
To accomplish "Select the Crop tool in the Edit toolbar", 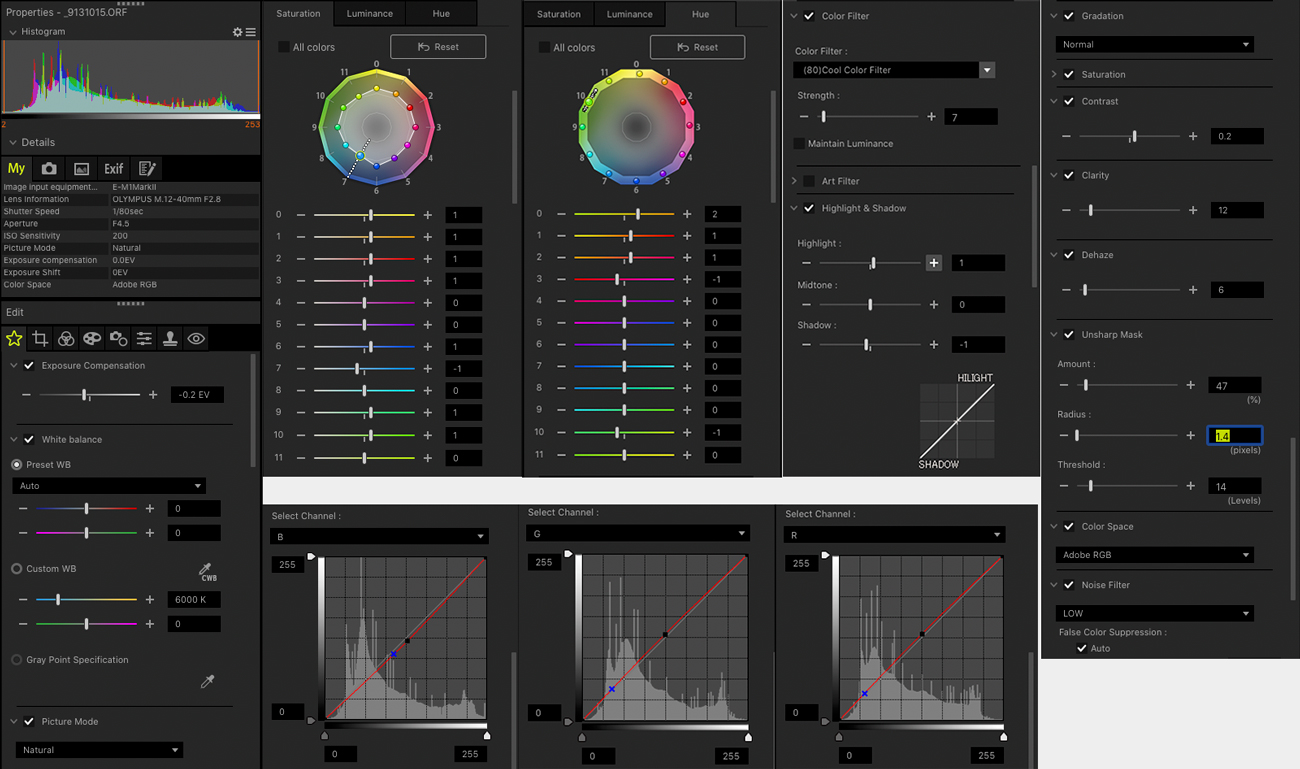I will click(40, 338).
